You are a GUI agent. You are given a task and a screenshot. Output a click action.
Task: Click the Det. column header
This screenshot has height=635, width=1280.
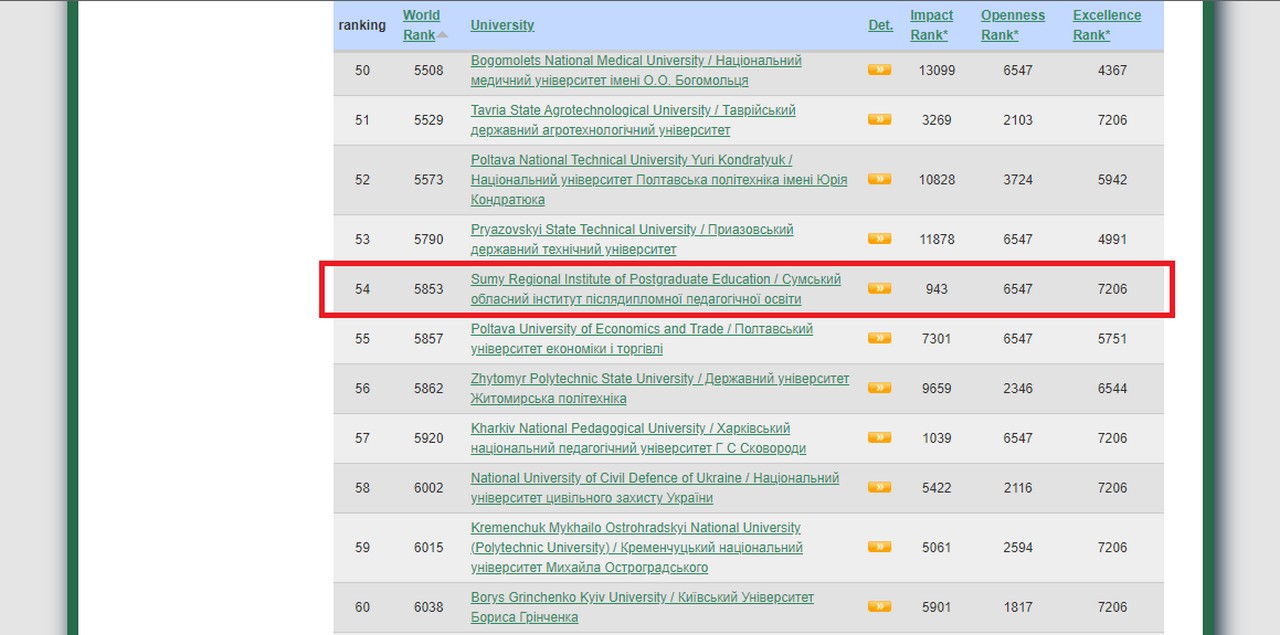(881, 25)
